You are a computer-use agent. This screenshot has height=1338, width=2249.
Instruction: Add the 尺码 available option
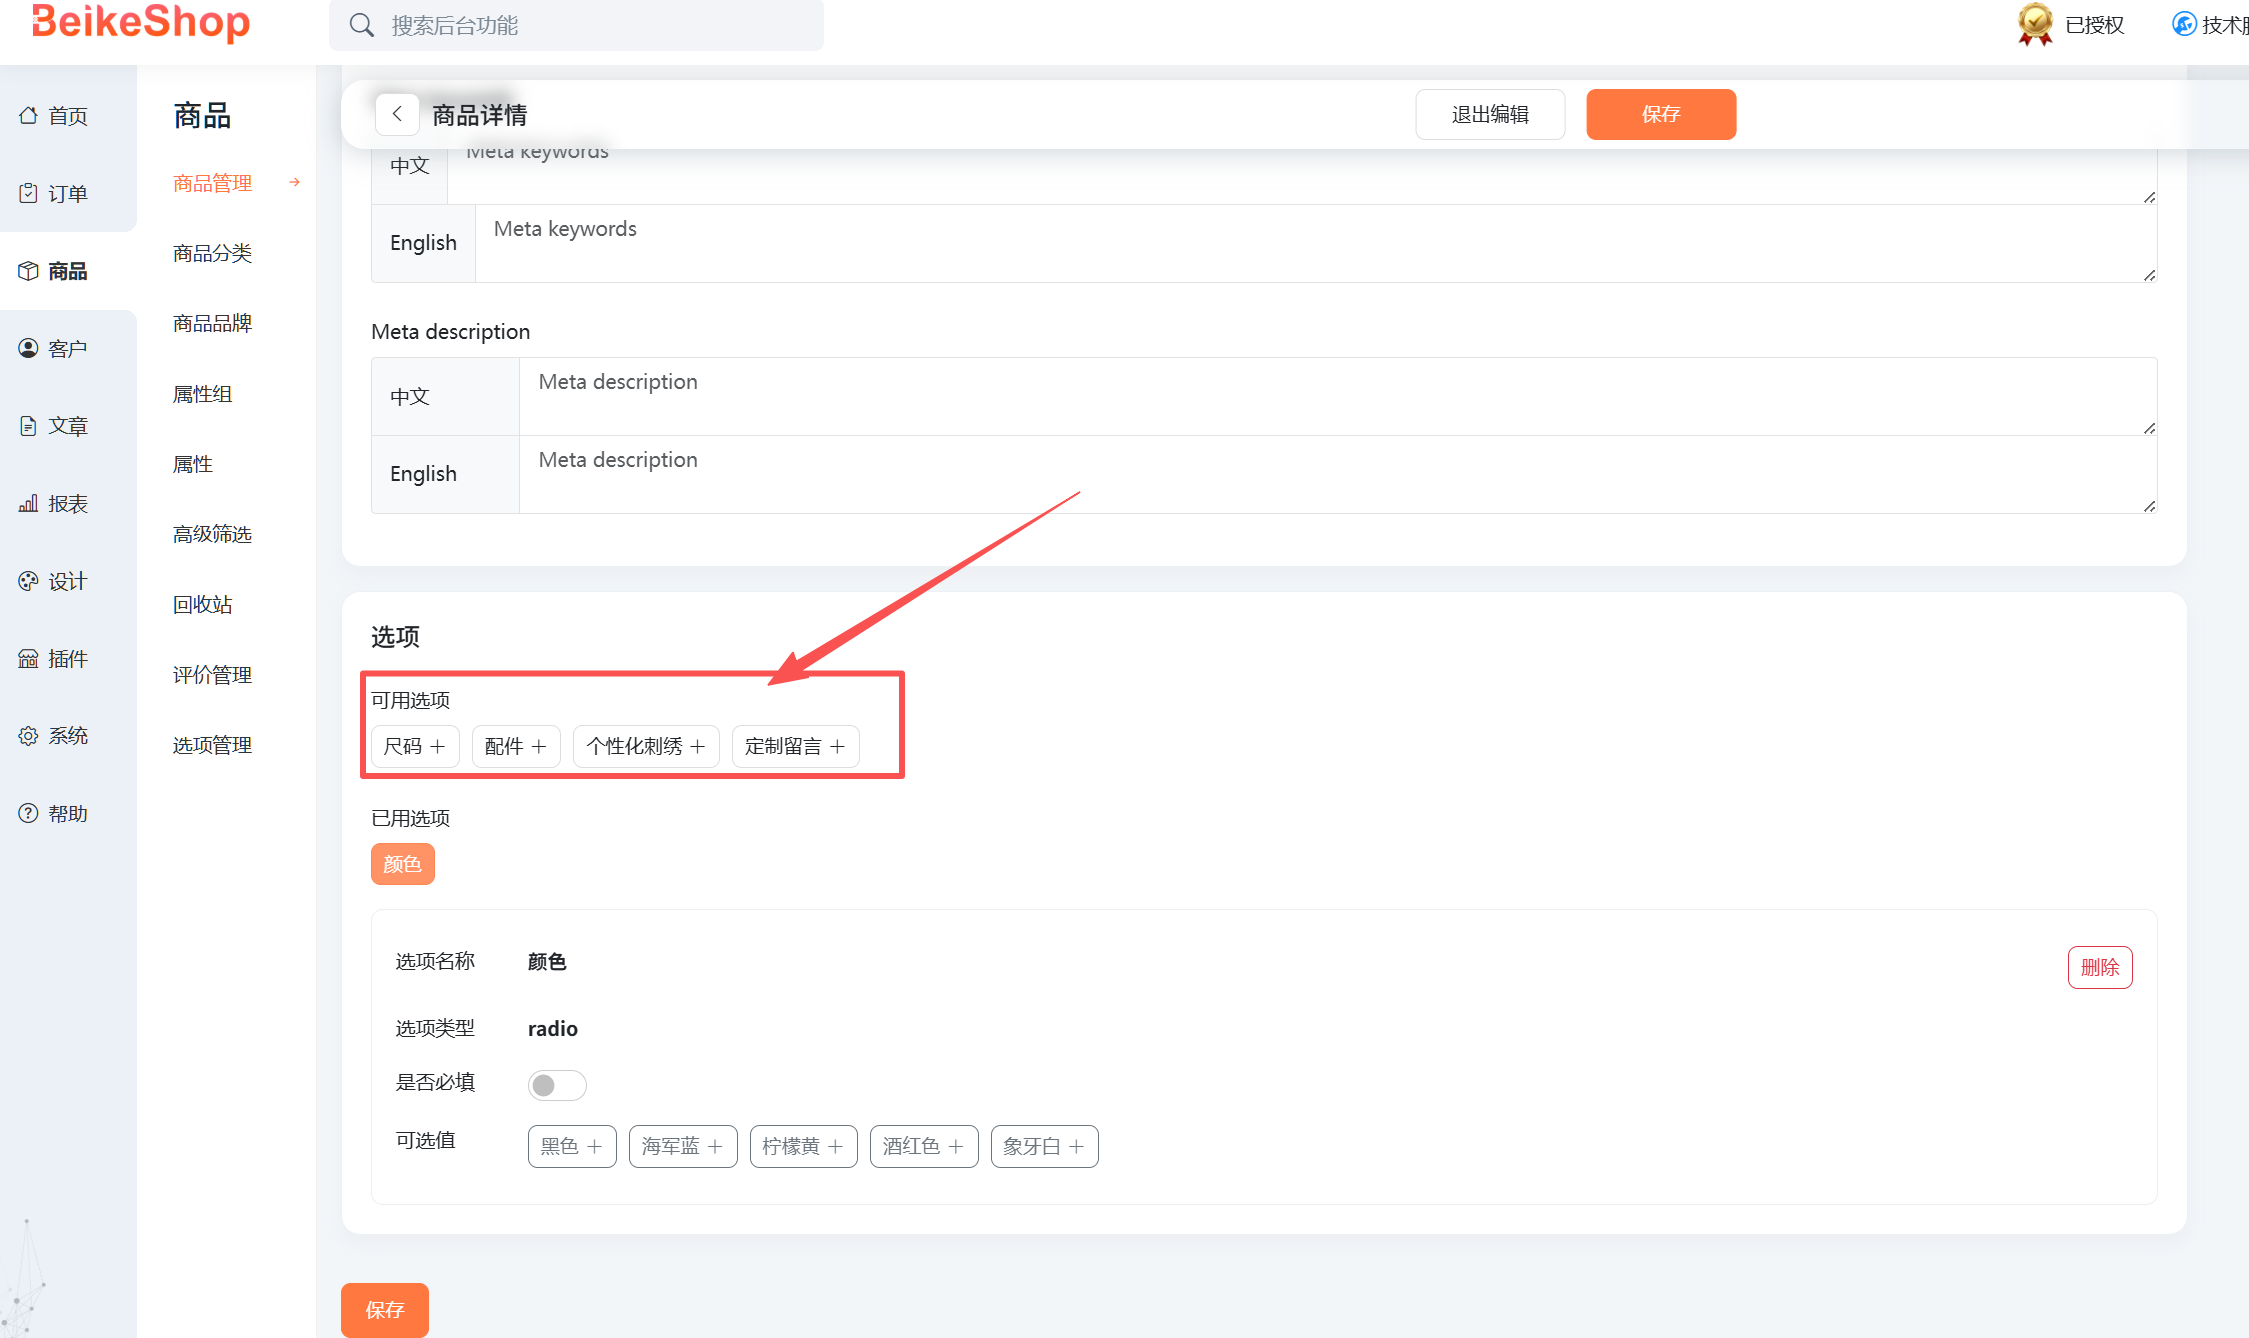click(415, 746)
